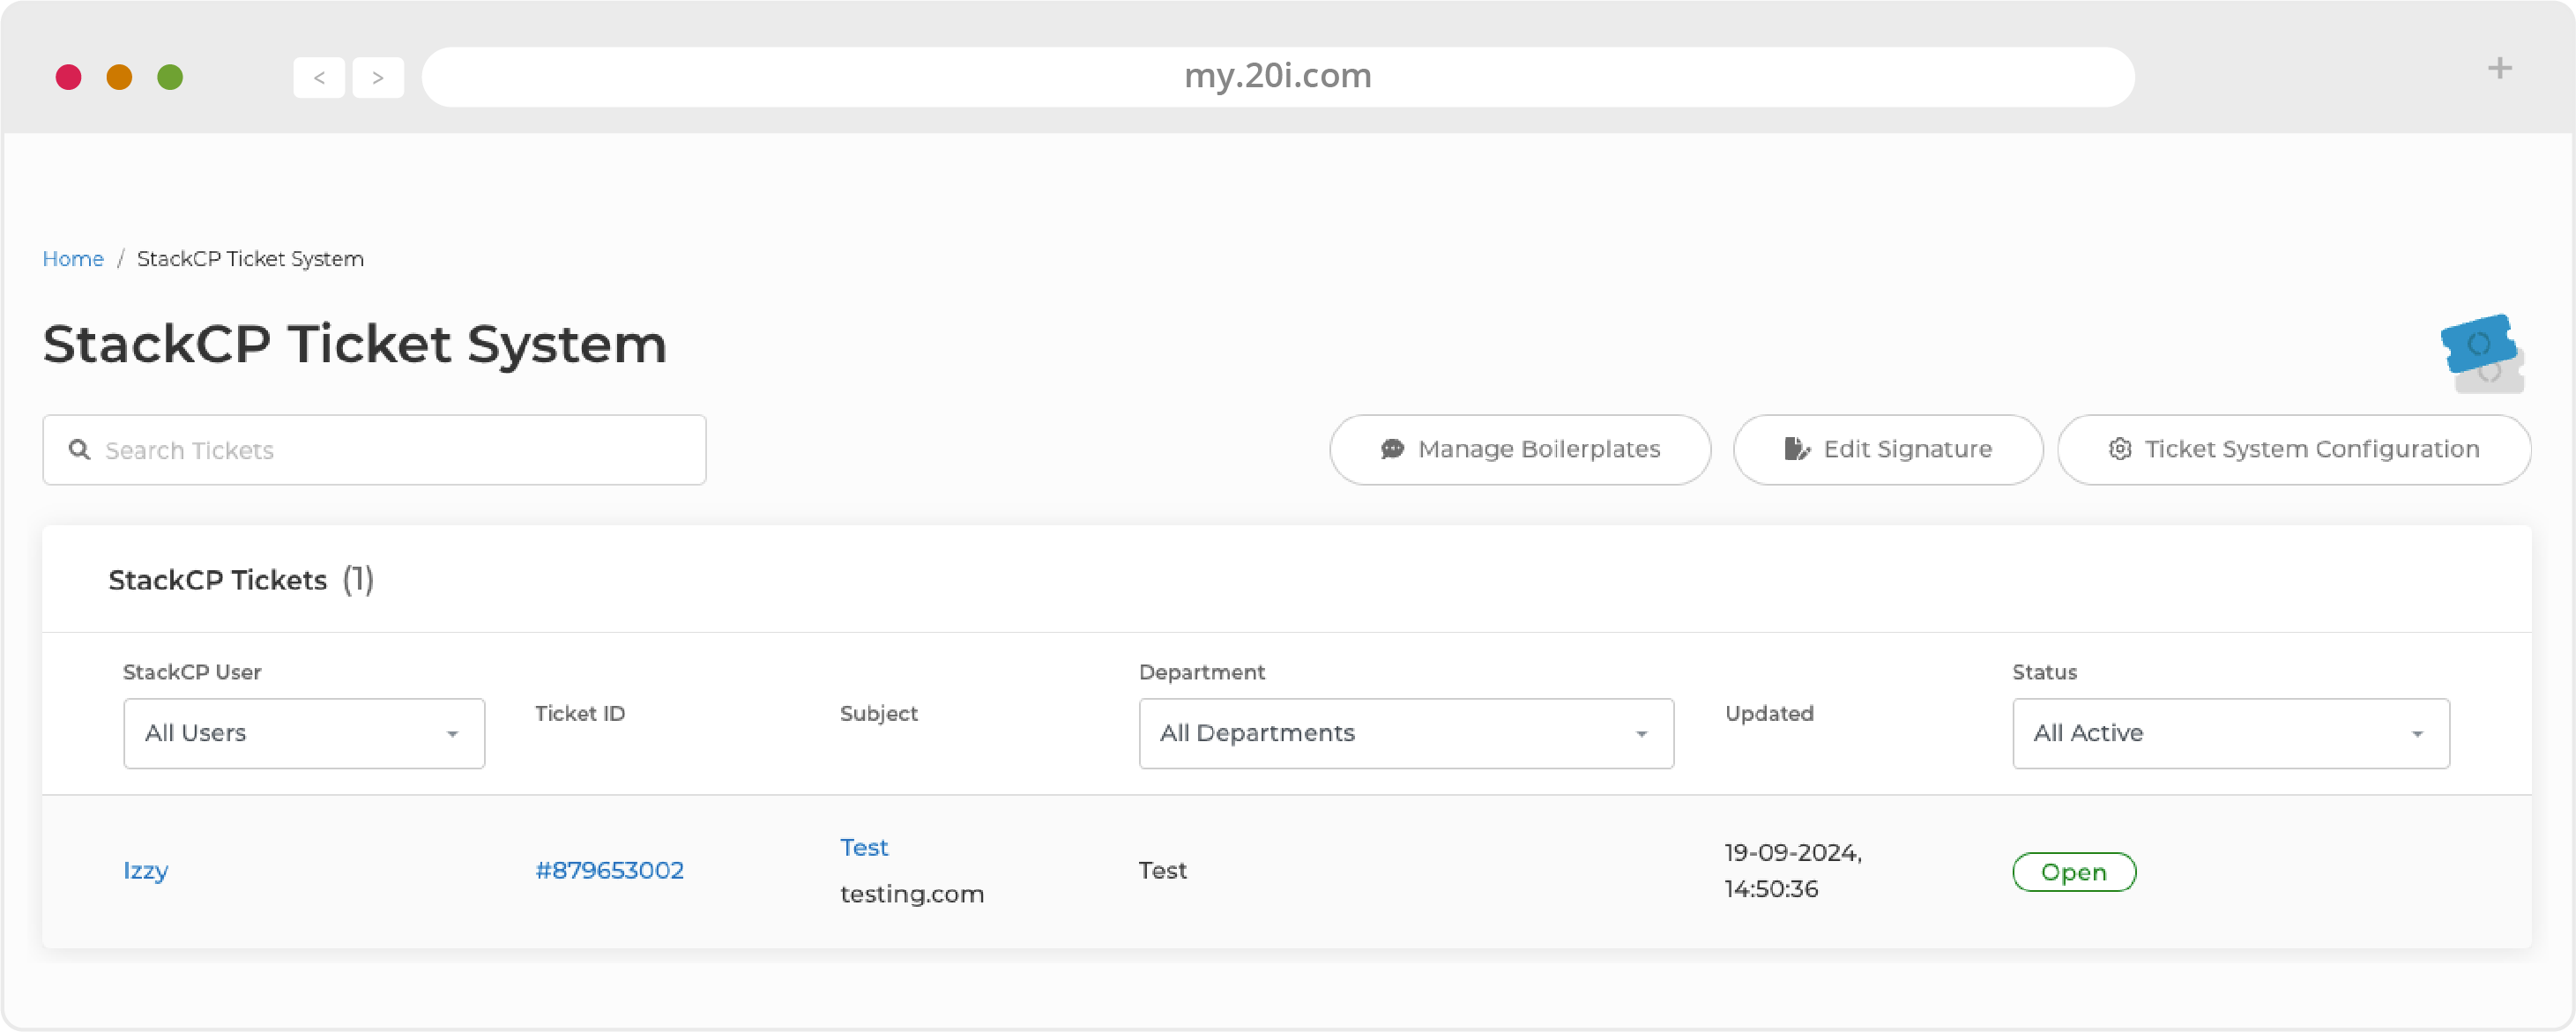Click the StackCP Ticket System header icon

point(2483,352)
